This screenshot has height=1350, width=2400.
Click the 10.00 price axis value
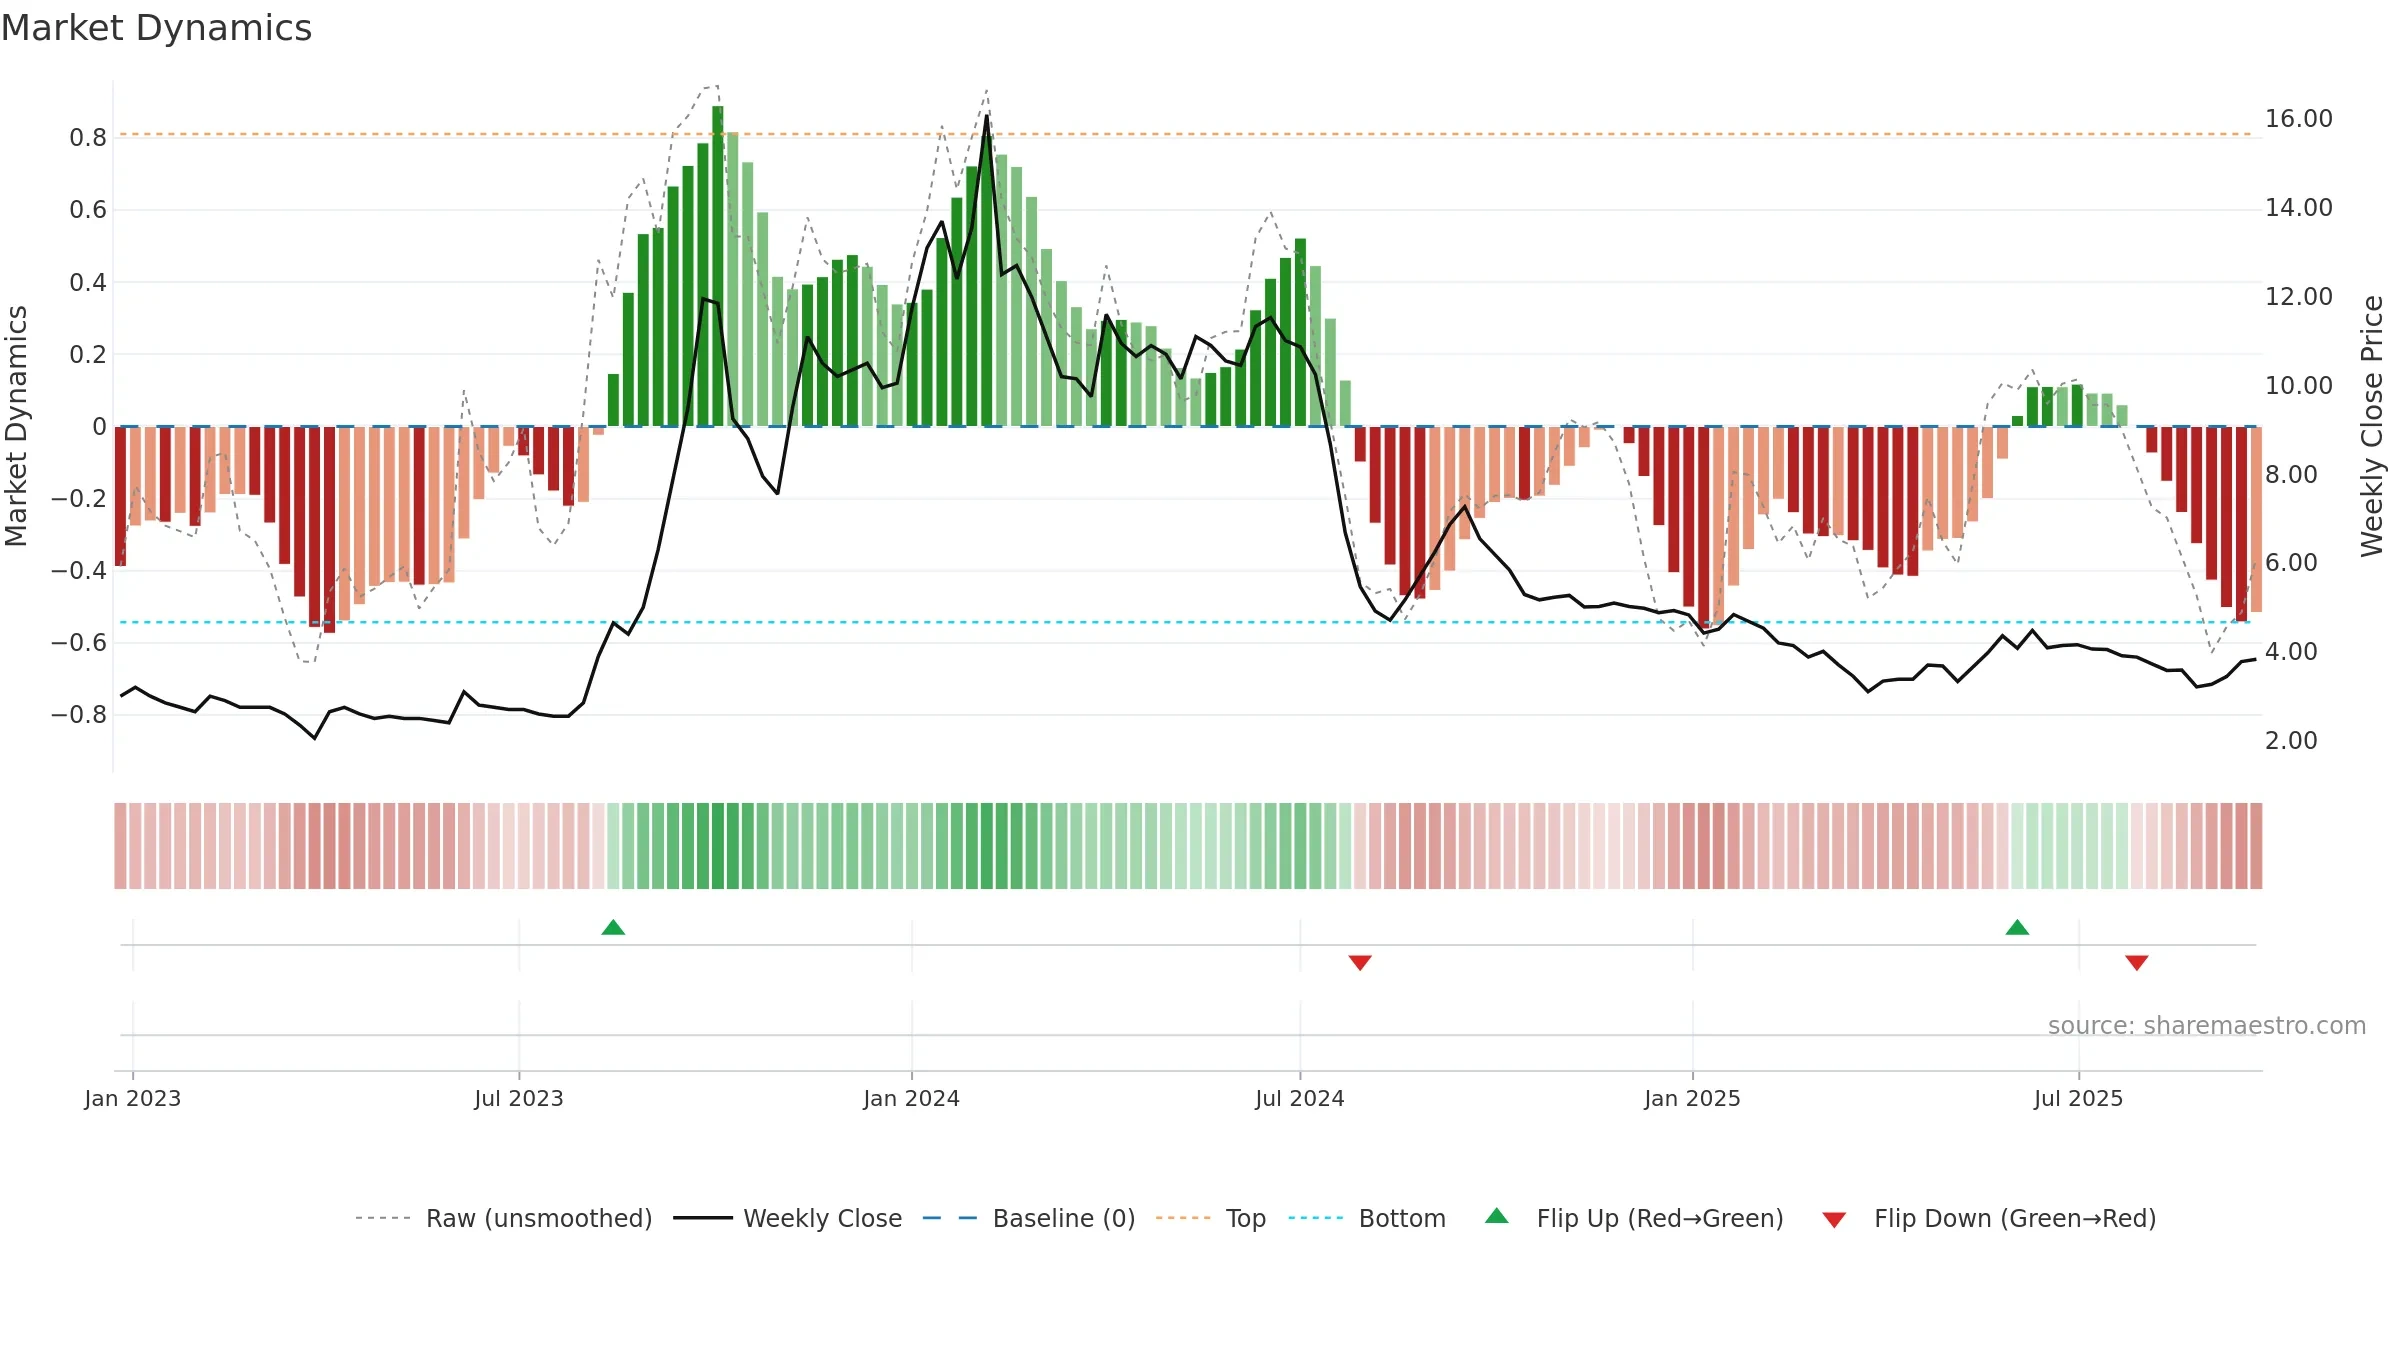[2299, 385]
